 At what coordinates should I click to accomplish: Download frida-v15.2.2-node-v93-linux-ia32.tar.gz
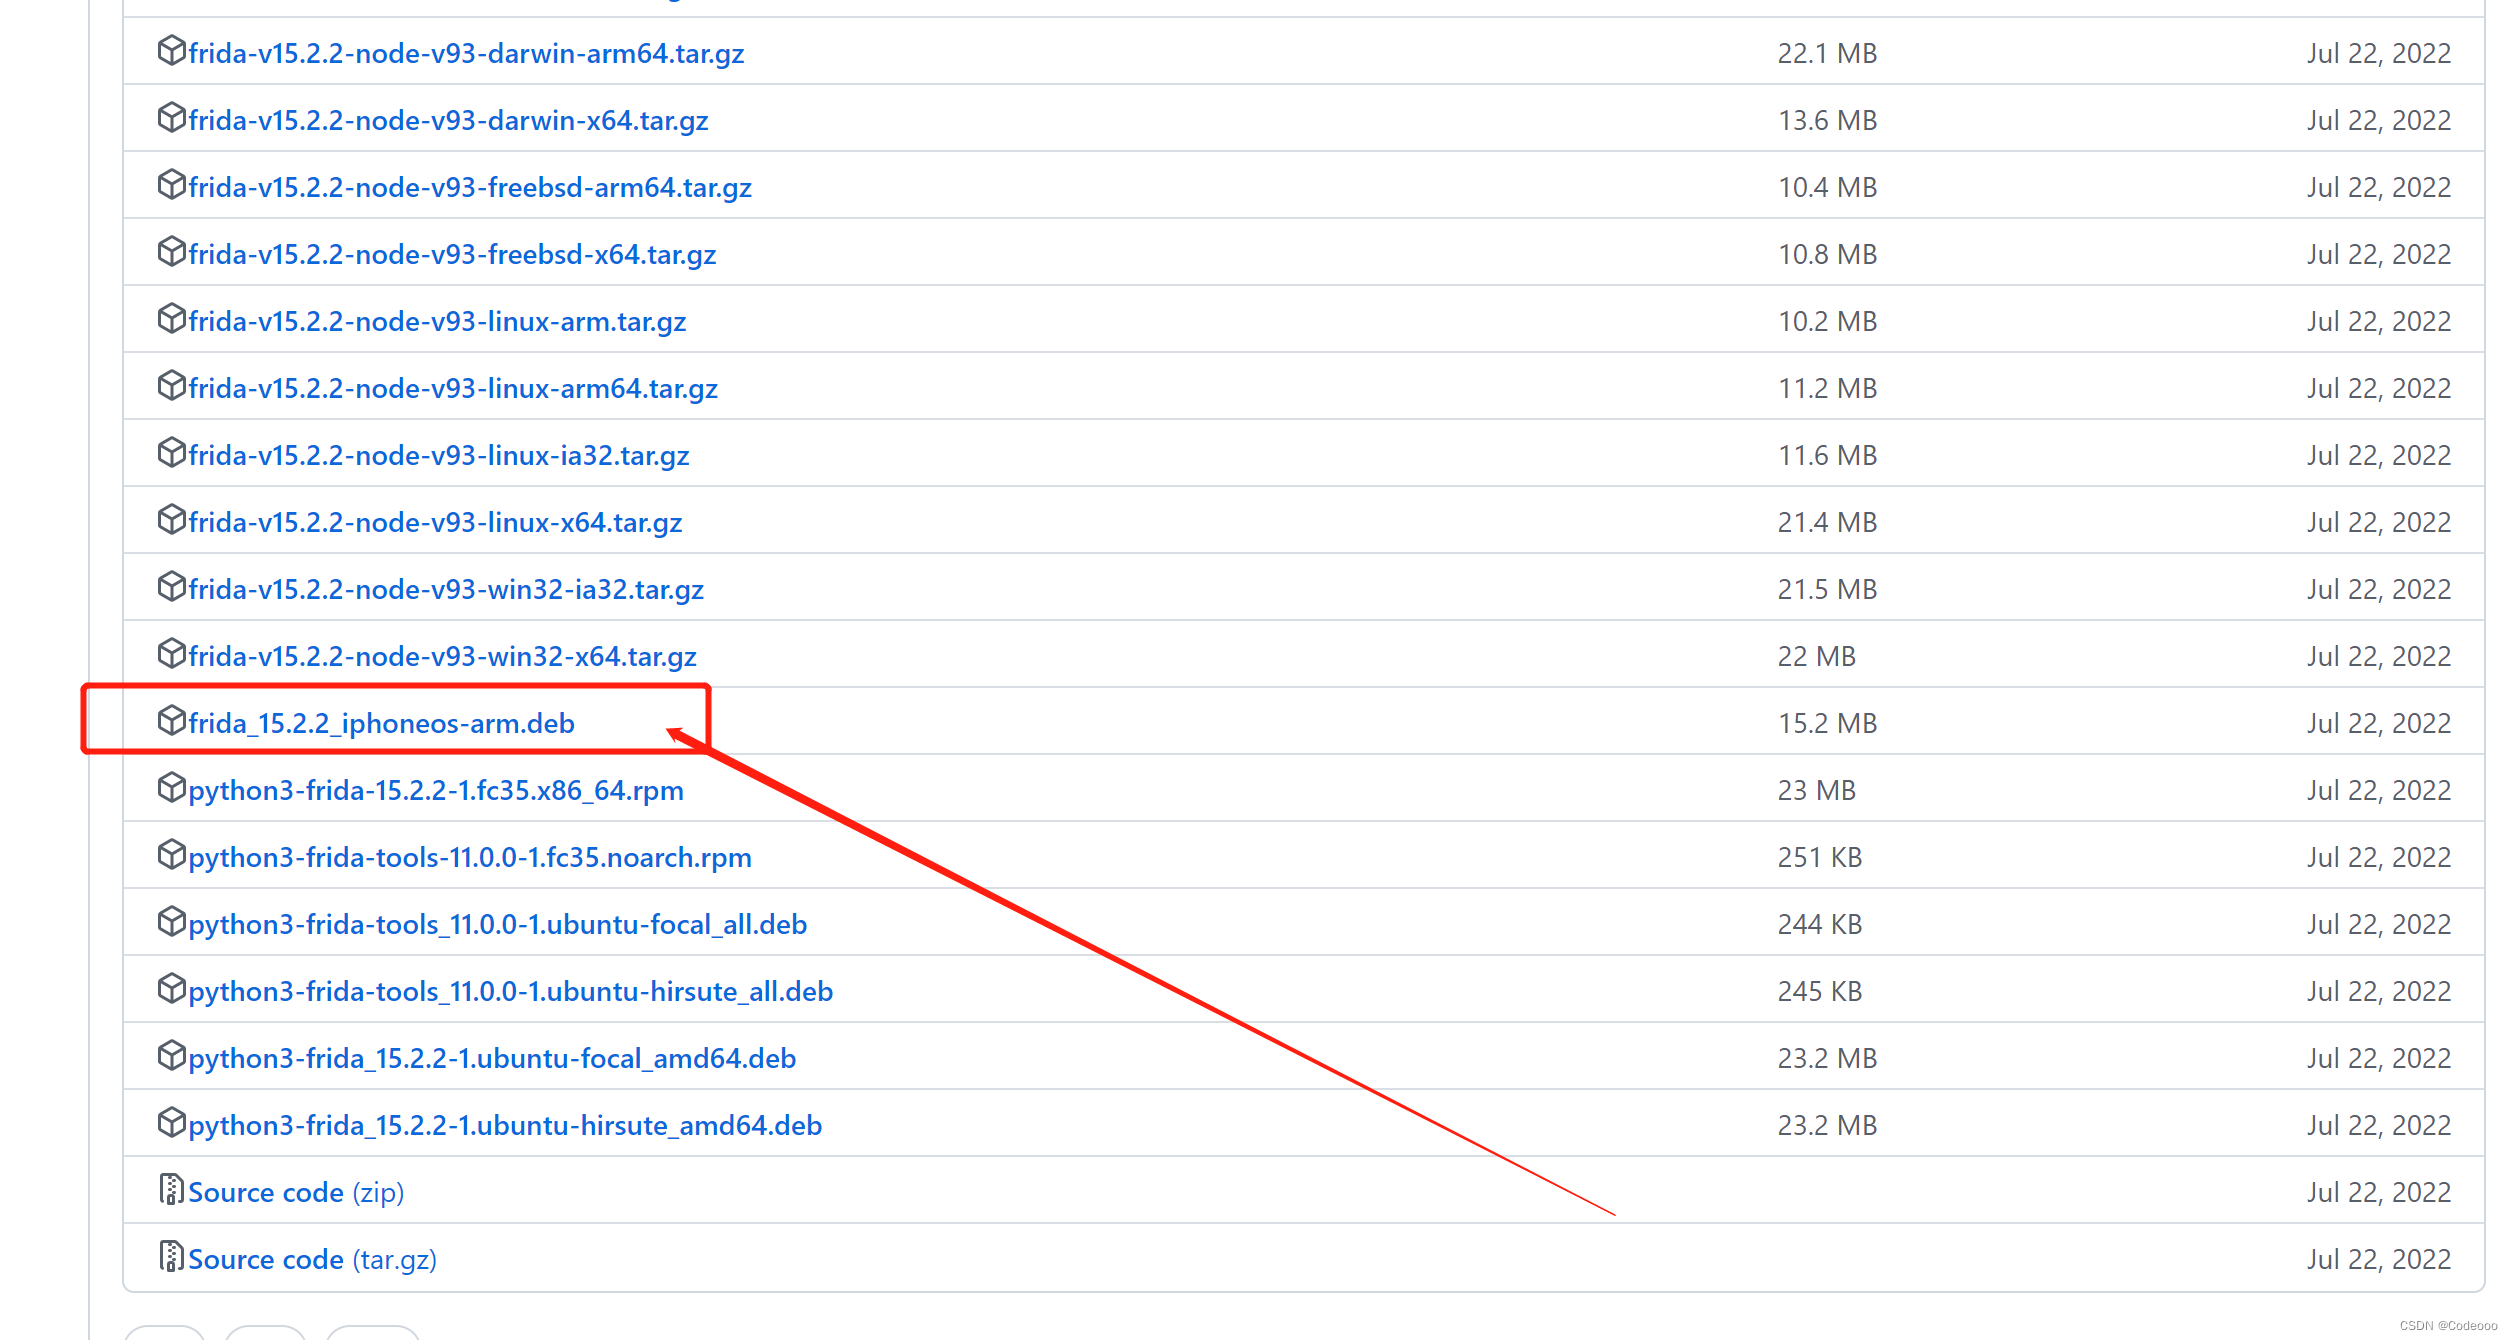pyautogui.click(x=439, y=455)
